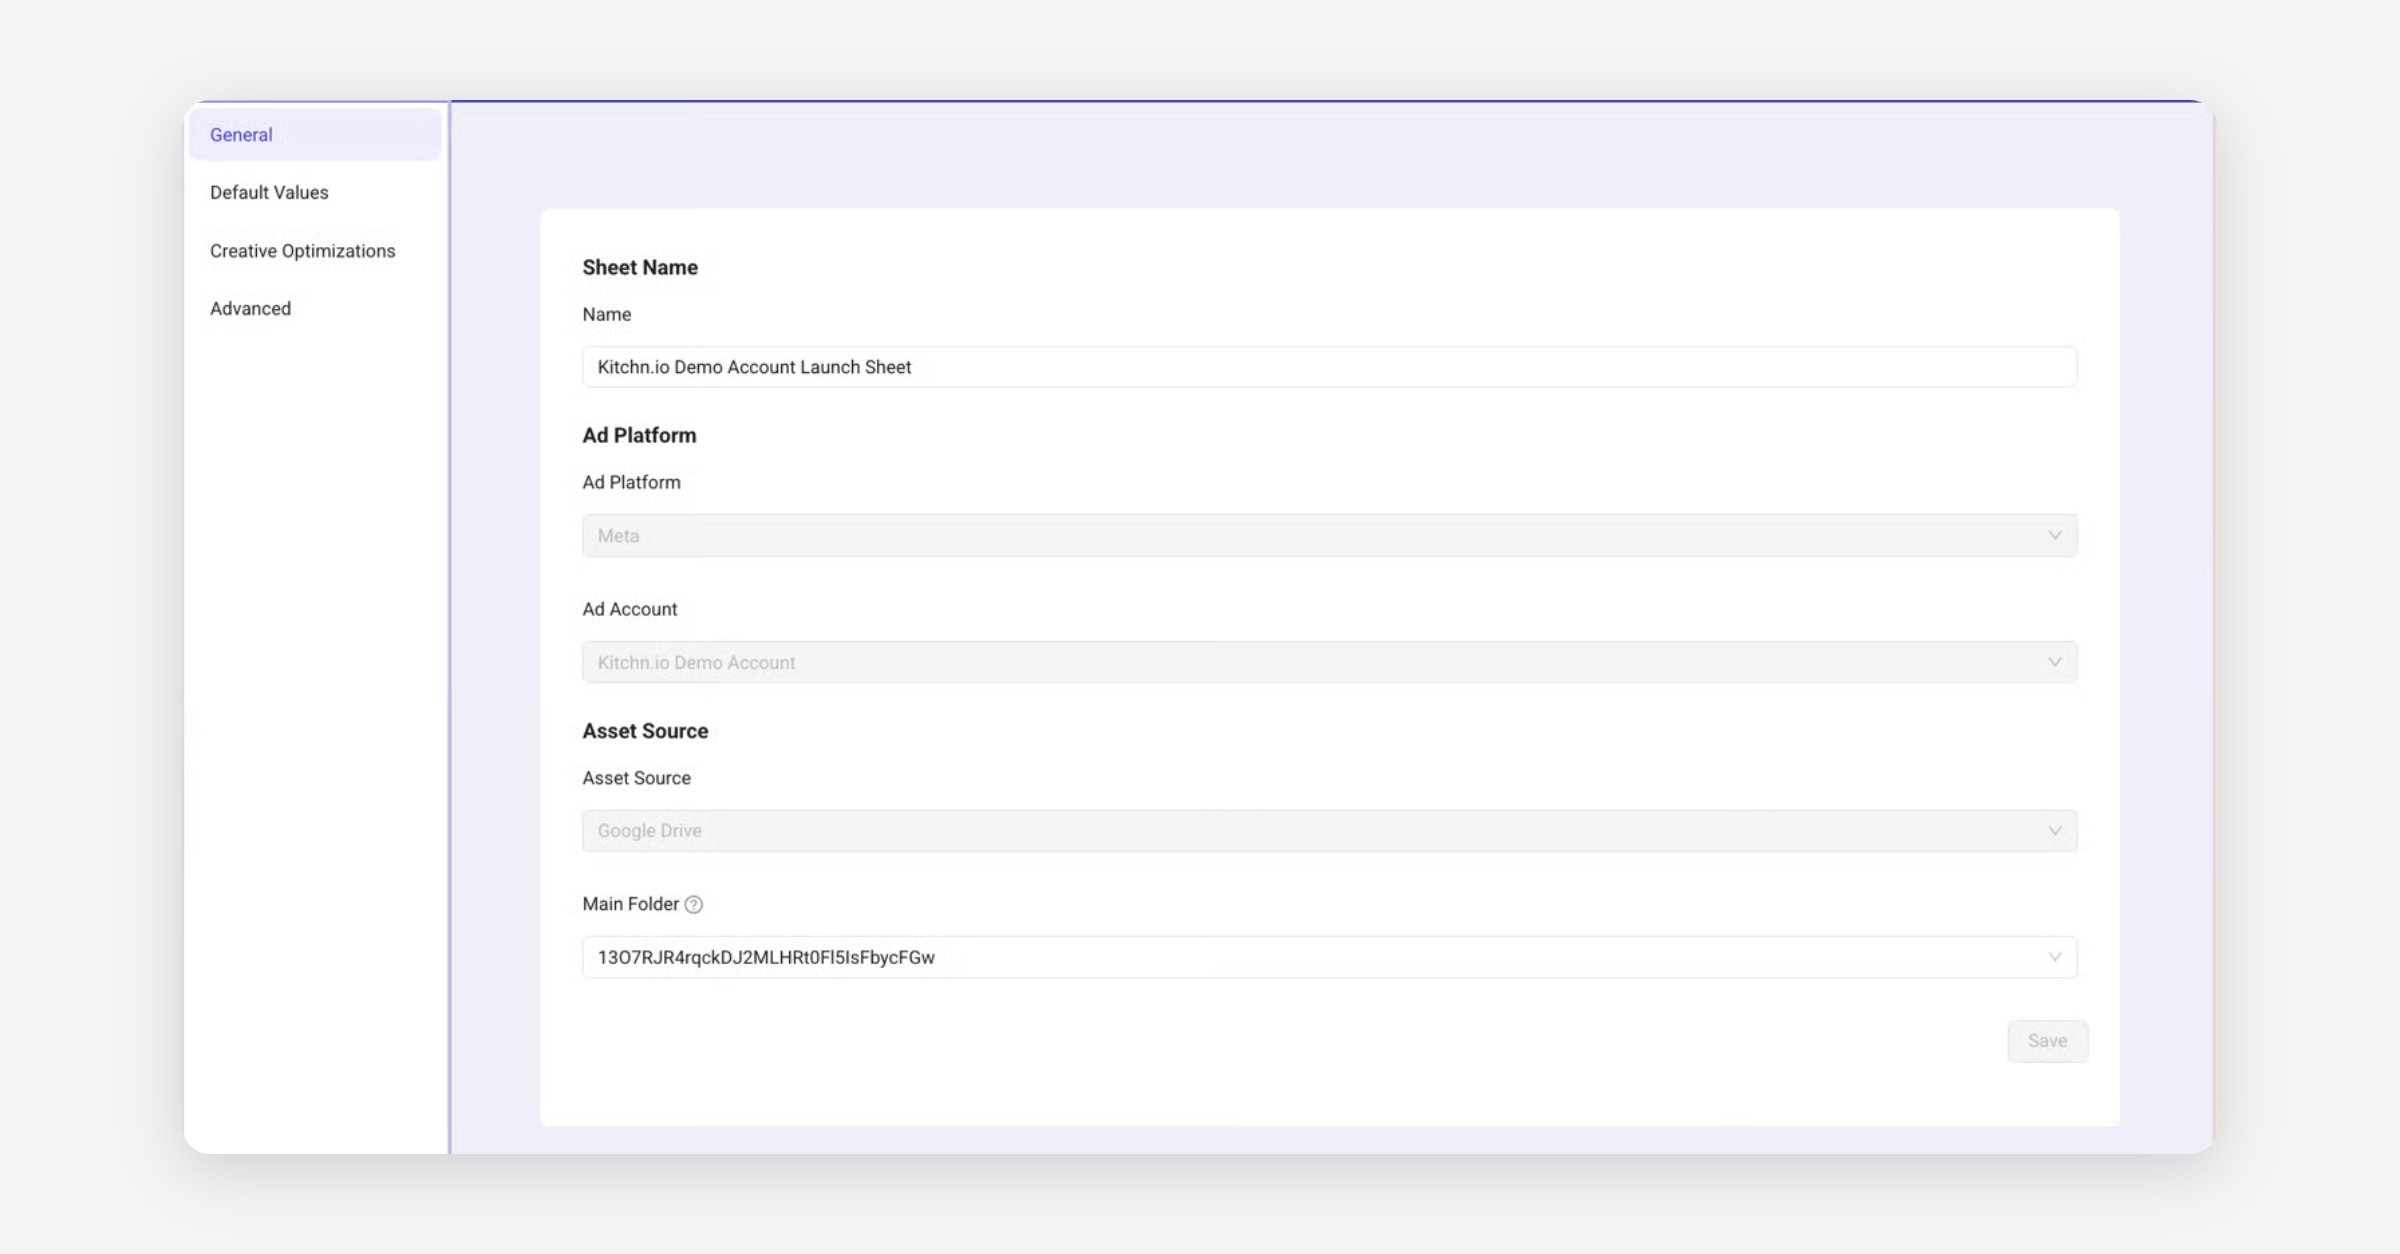Focus the sheet Name text field
The height and width of the screenshot is (1254, 2400).
tap(1328, 367)
